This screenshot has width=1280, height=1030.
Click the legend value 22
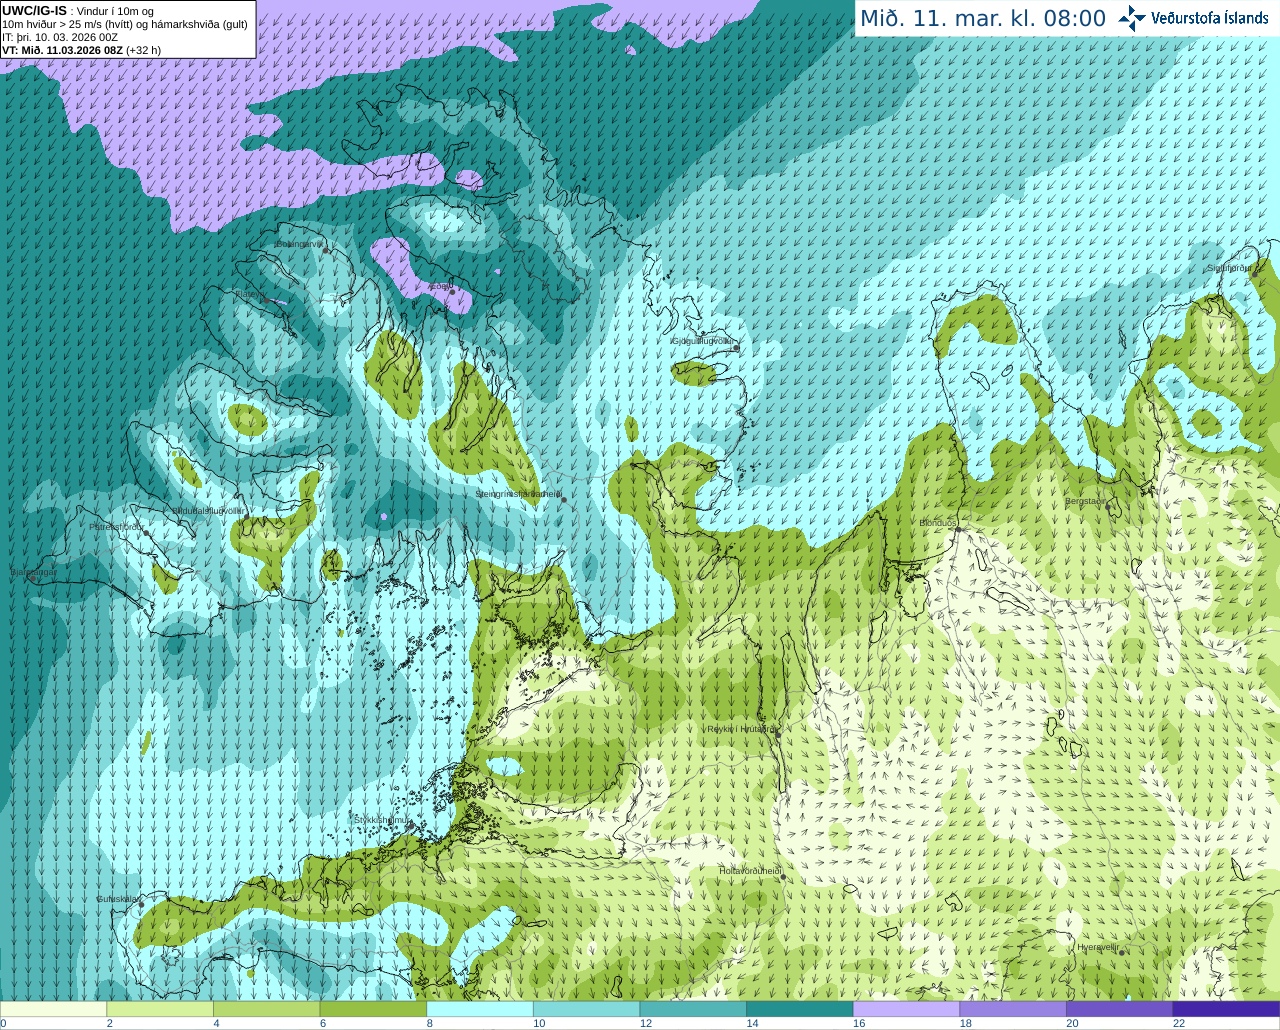1179,1024
